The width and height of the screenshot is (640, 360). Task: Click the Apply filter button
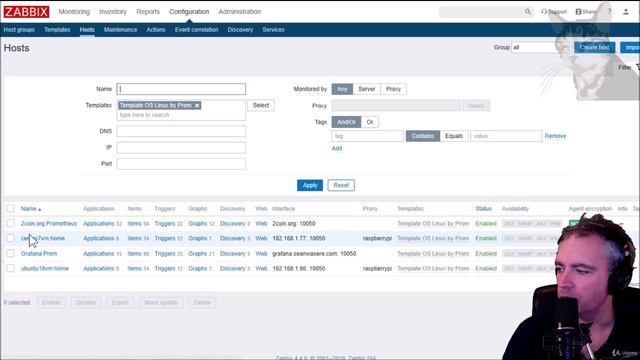(x=310, y=185)
